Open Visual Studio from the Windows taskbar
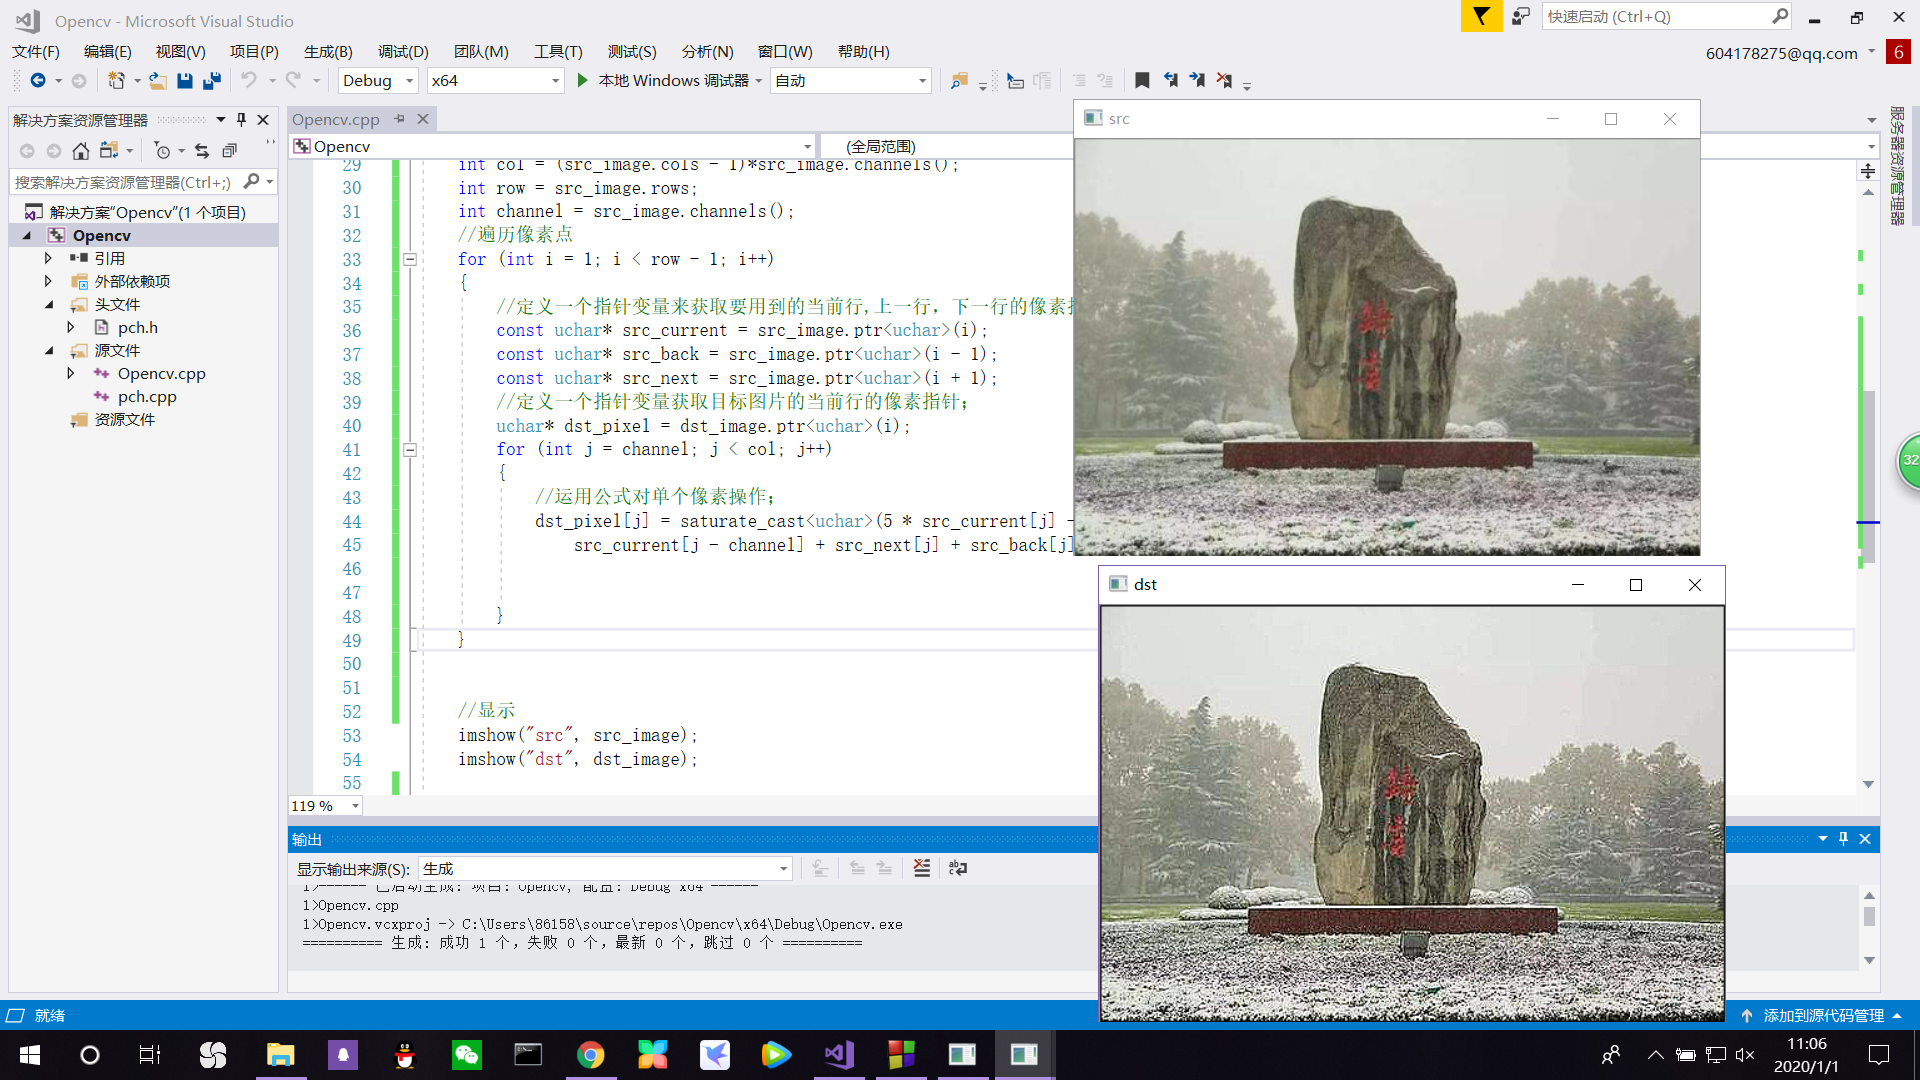Image resolution: width=1920 pixels, height=1080 pixels. click(838, 1054)
